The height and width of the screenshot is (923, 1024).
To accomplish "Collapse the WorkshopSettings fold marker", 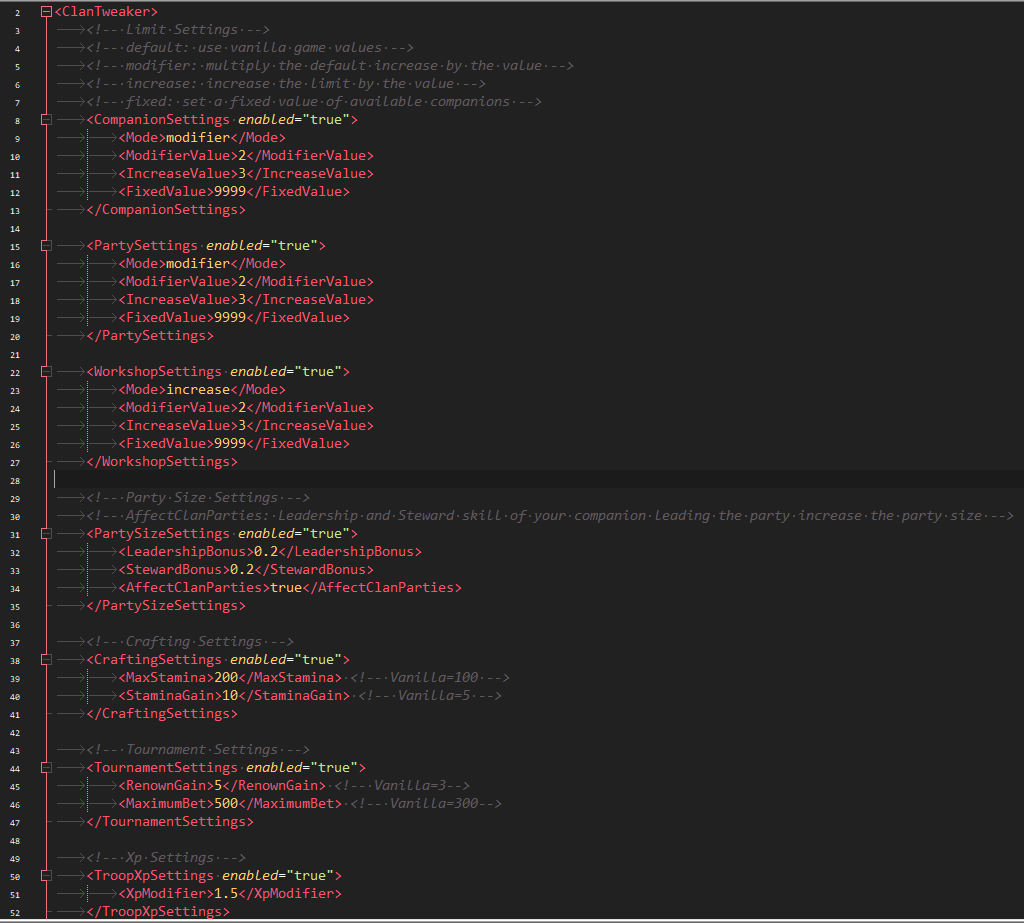I will (46, 372).
